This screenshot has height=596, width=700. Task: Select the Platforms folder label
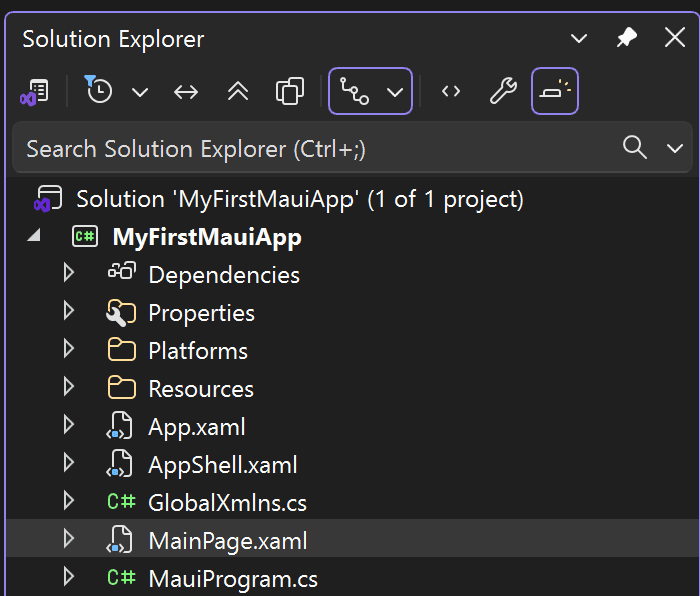pos(198,351)
